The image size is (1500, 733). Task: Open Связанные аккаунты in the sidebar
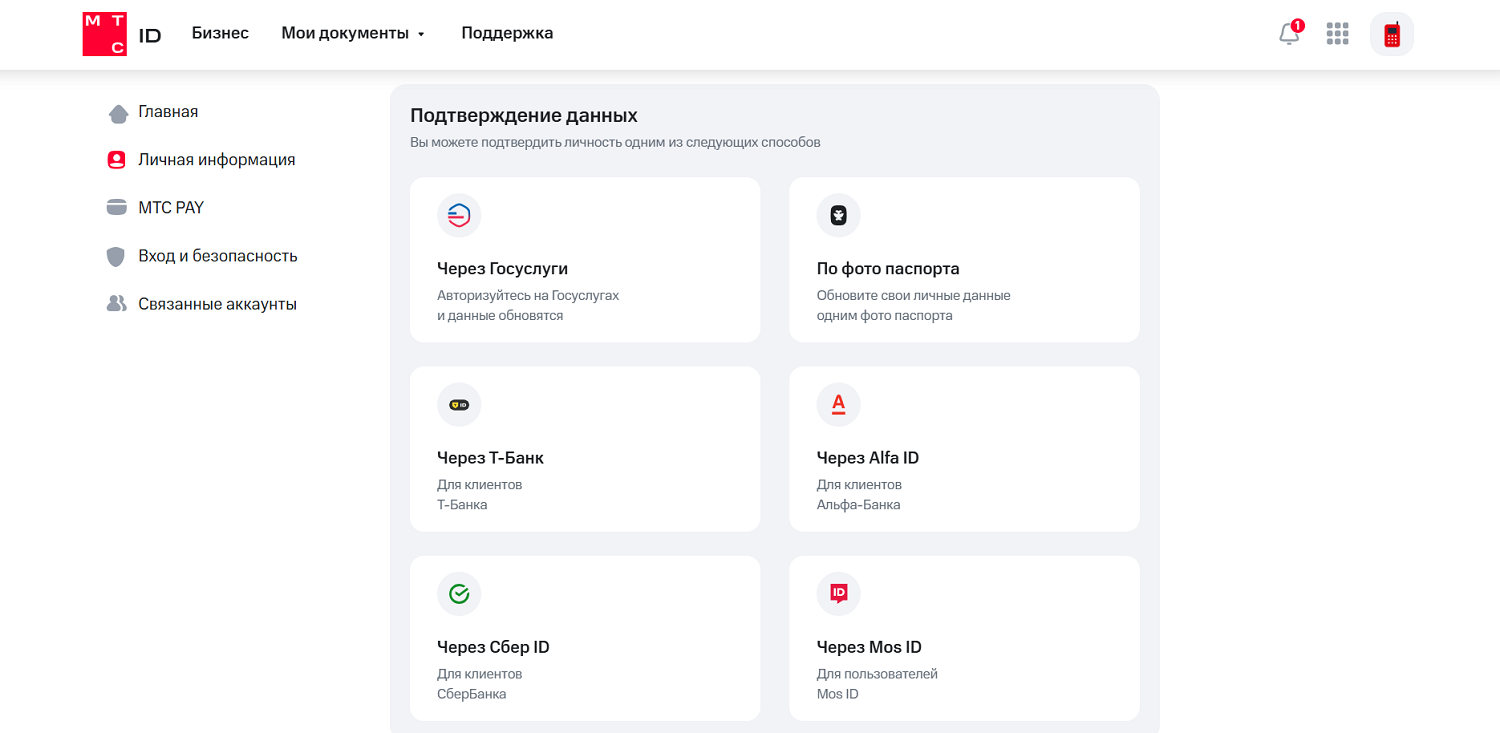tap(217, 304)
